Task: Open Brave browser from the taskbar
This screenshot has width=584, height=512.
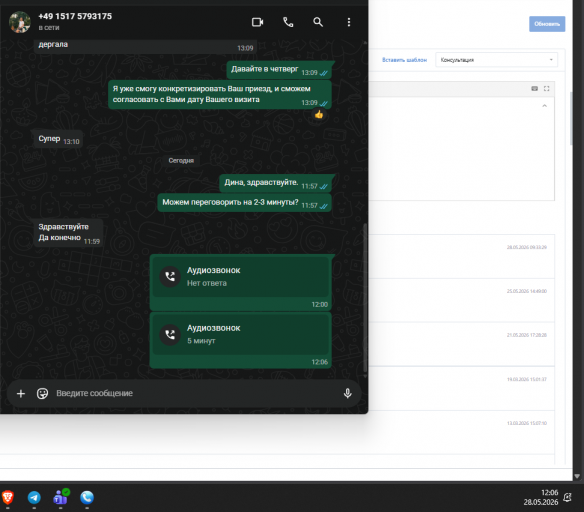Action: tap(8, 497)
